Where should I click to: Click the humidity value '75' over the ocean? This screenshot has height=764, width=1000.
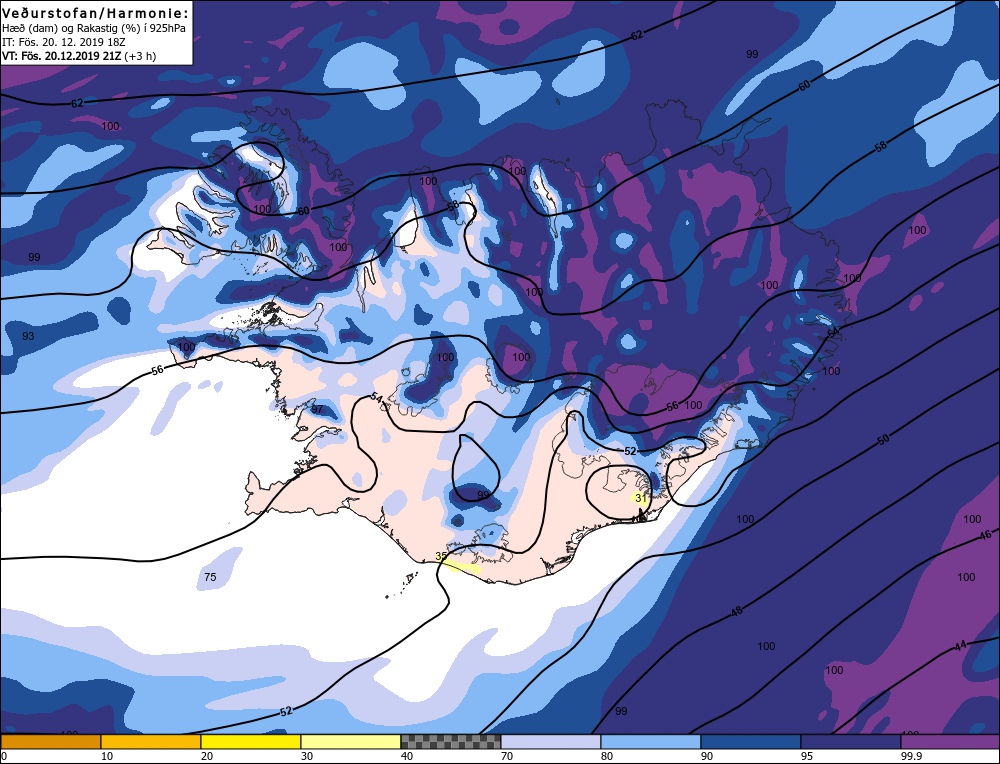[210, 577]
